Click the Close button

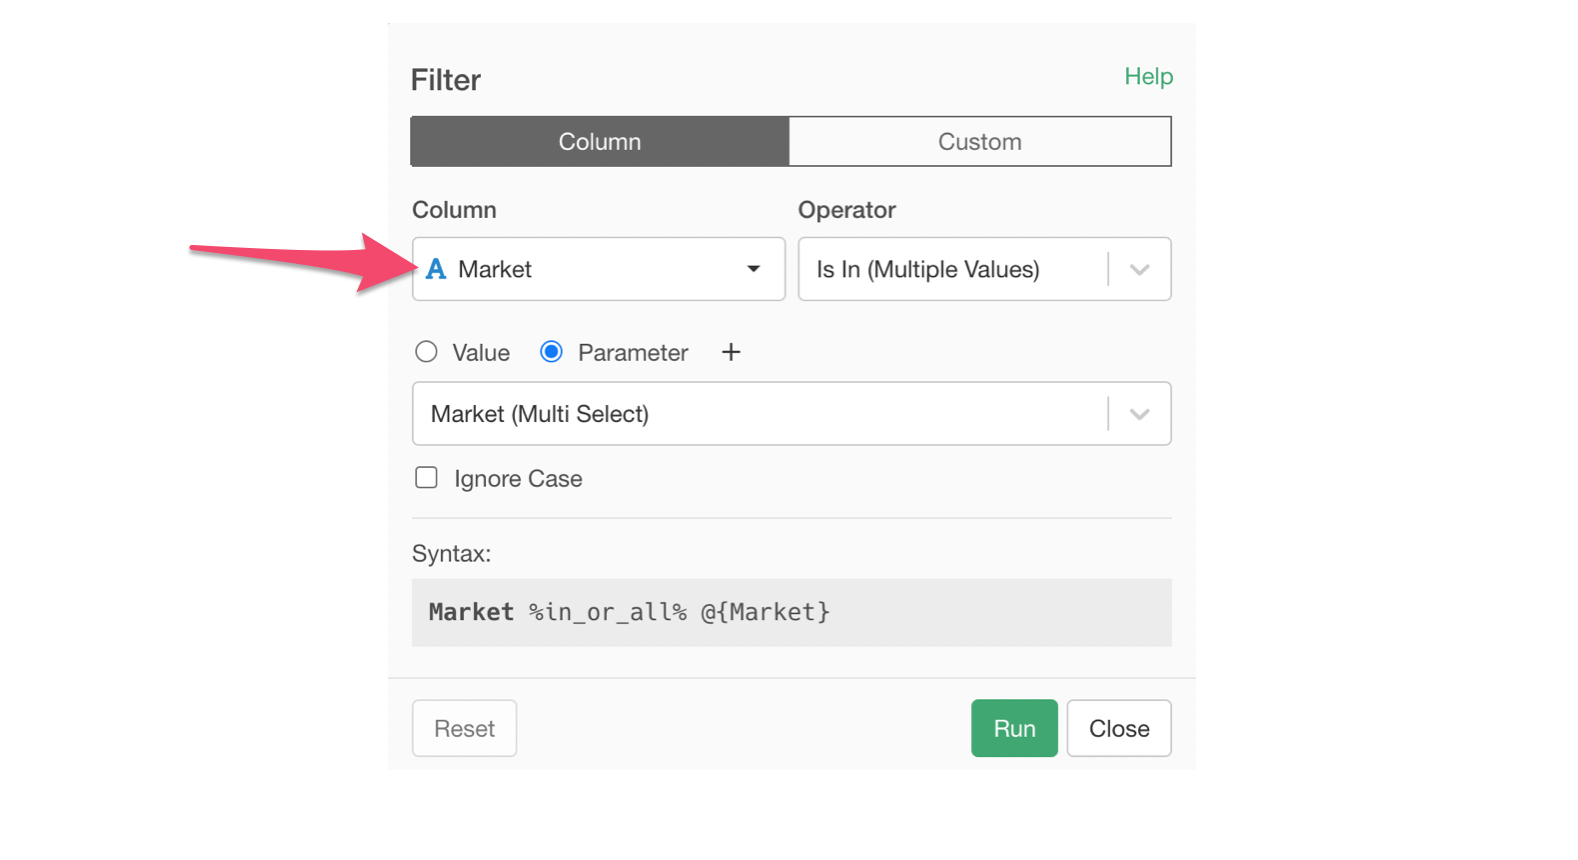point(1119,728)
